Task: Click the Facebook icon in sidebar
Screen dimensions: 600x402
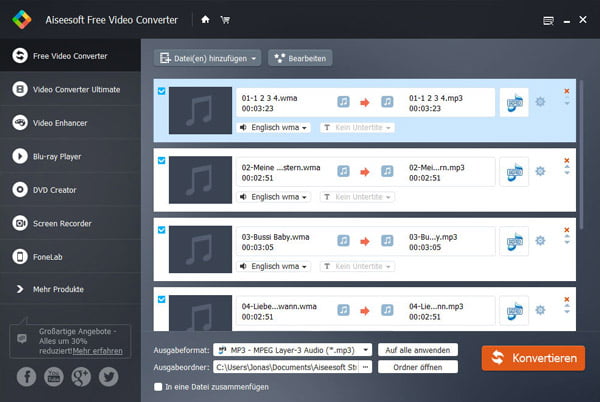Action: point(26,377)
